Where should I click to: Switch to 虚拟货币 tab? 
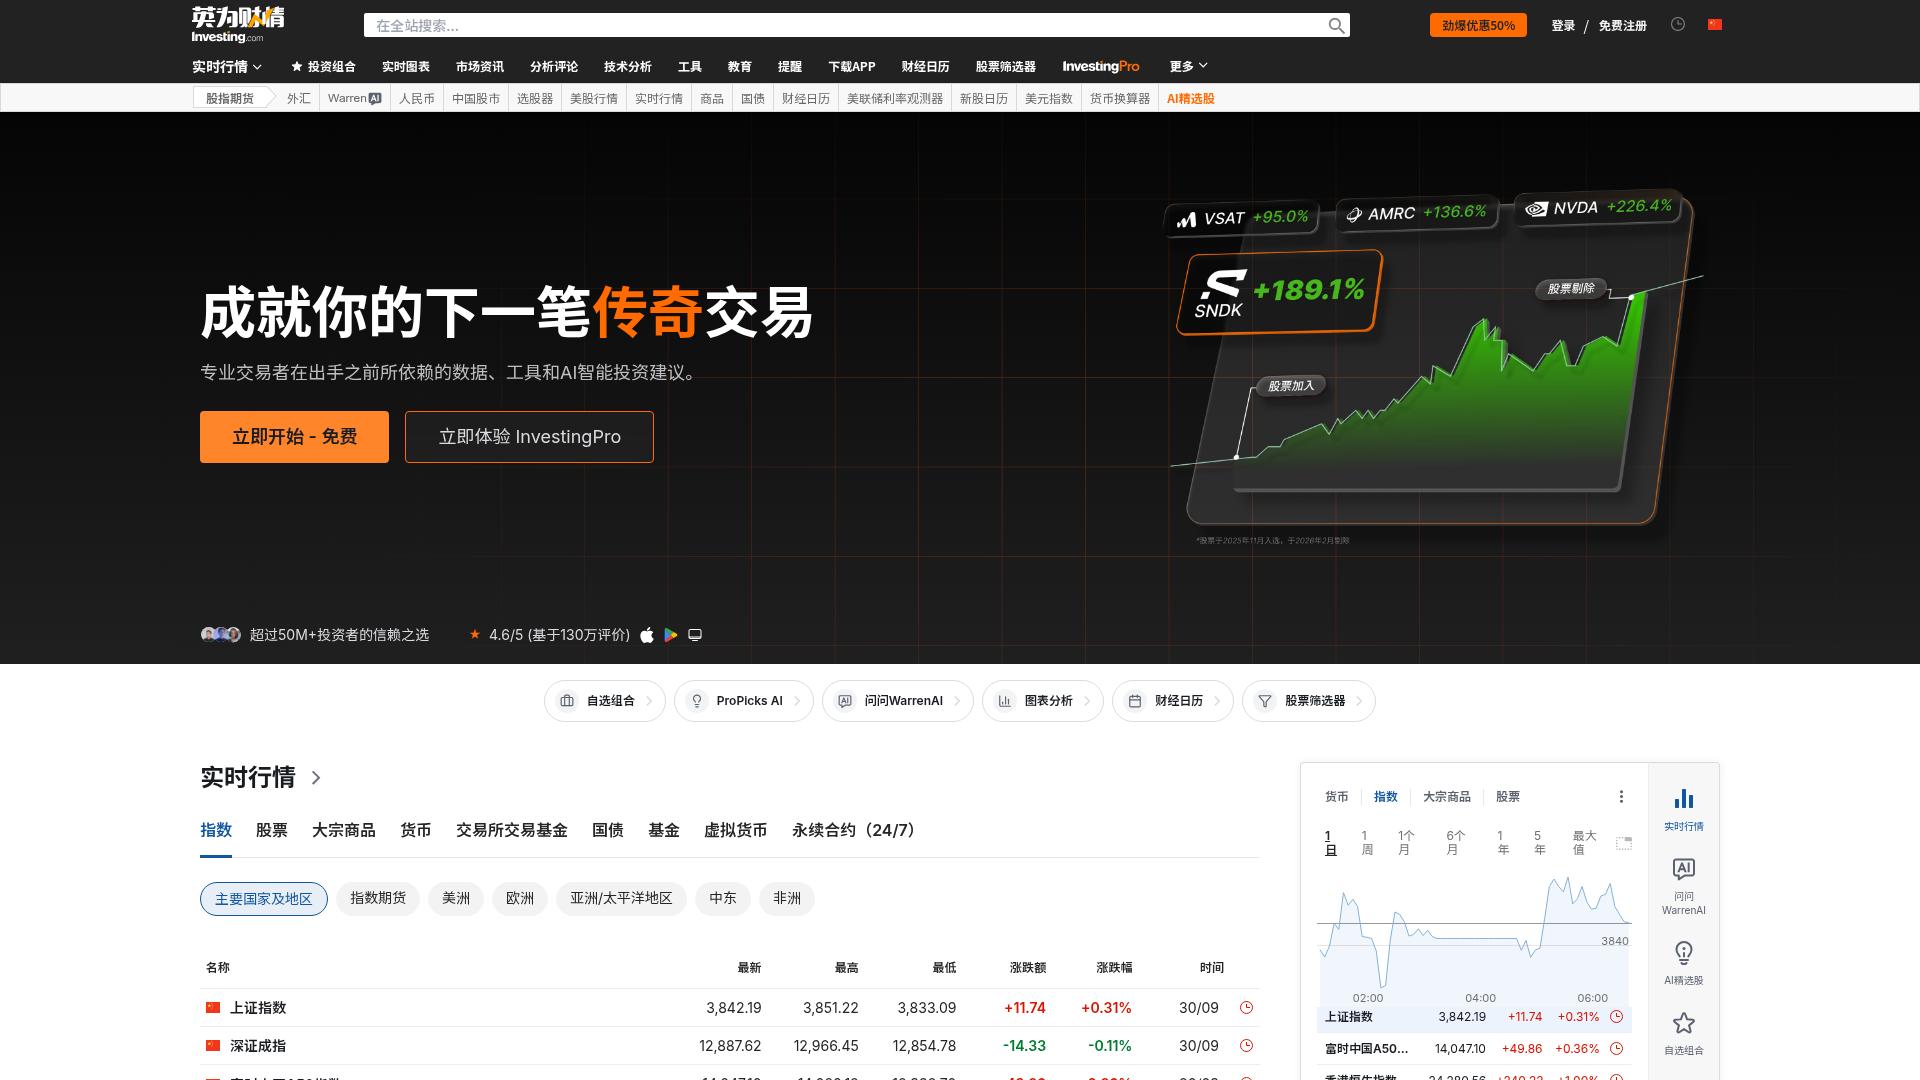736,831
